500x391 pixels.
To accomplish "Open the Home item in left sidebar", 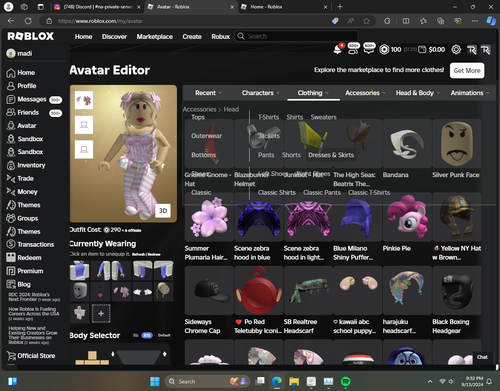I will 21,73.
